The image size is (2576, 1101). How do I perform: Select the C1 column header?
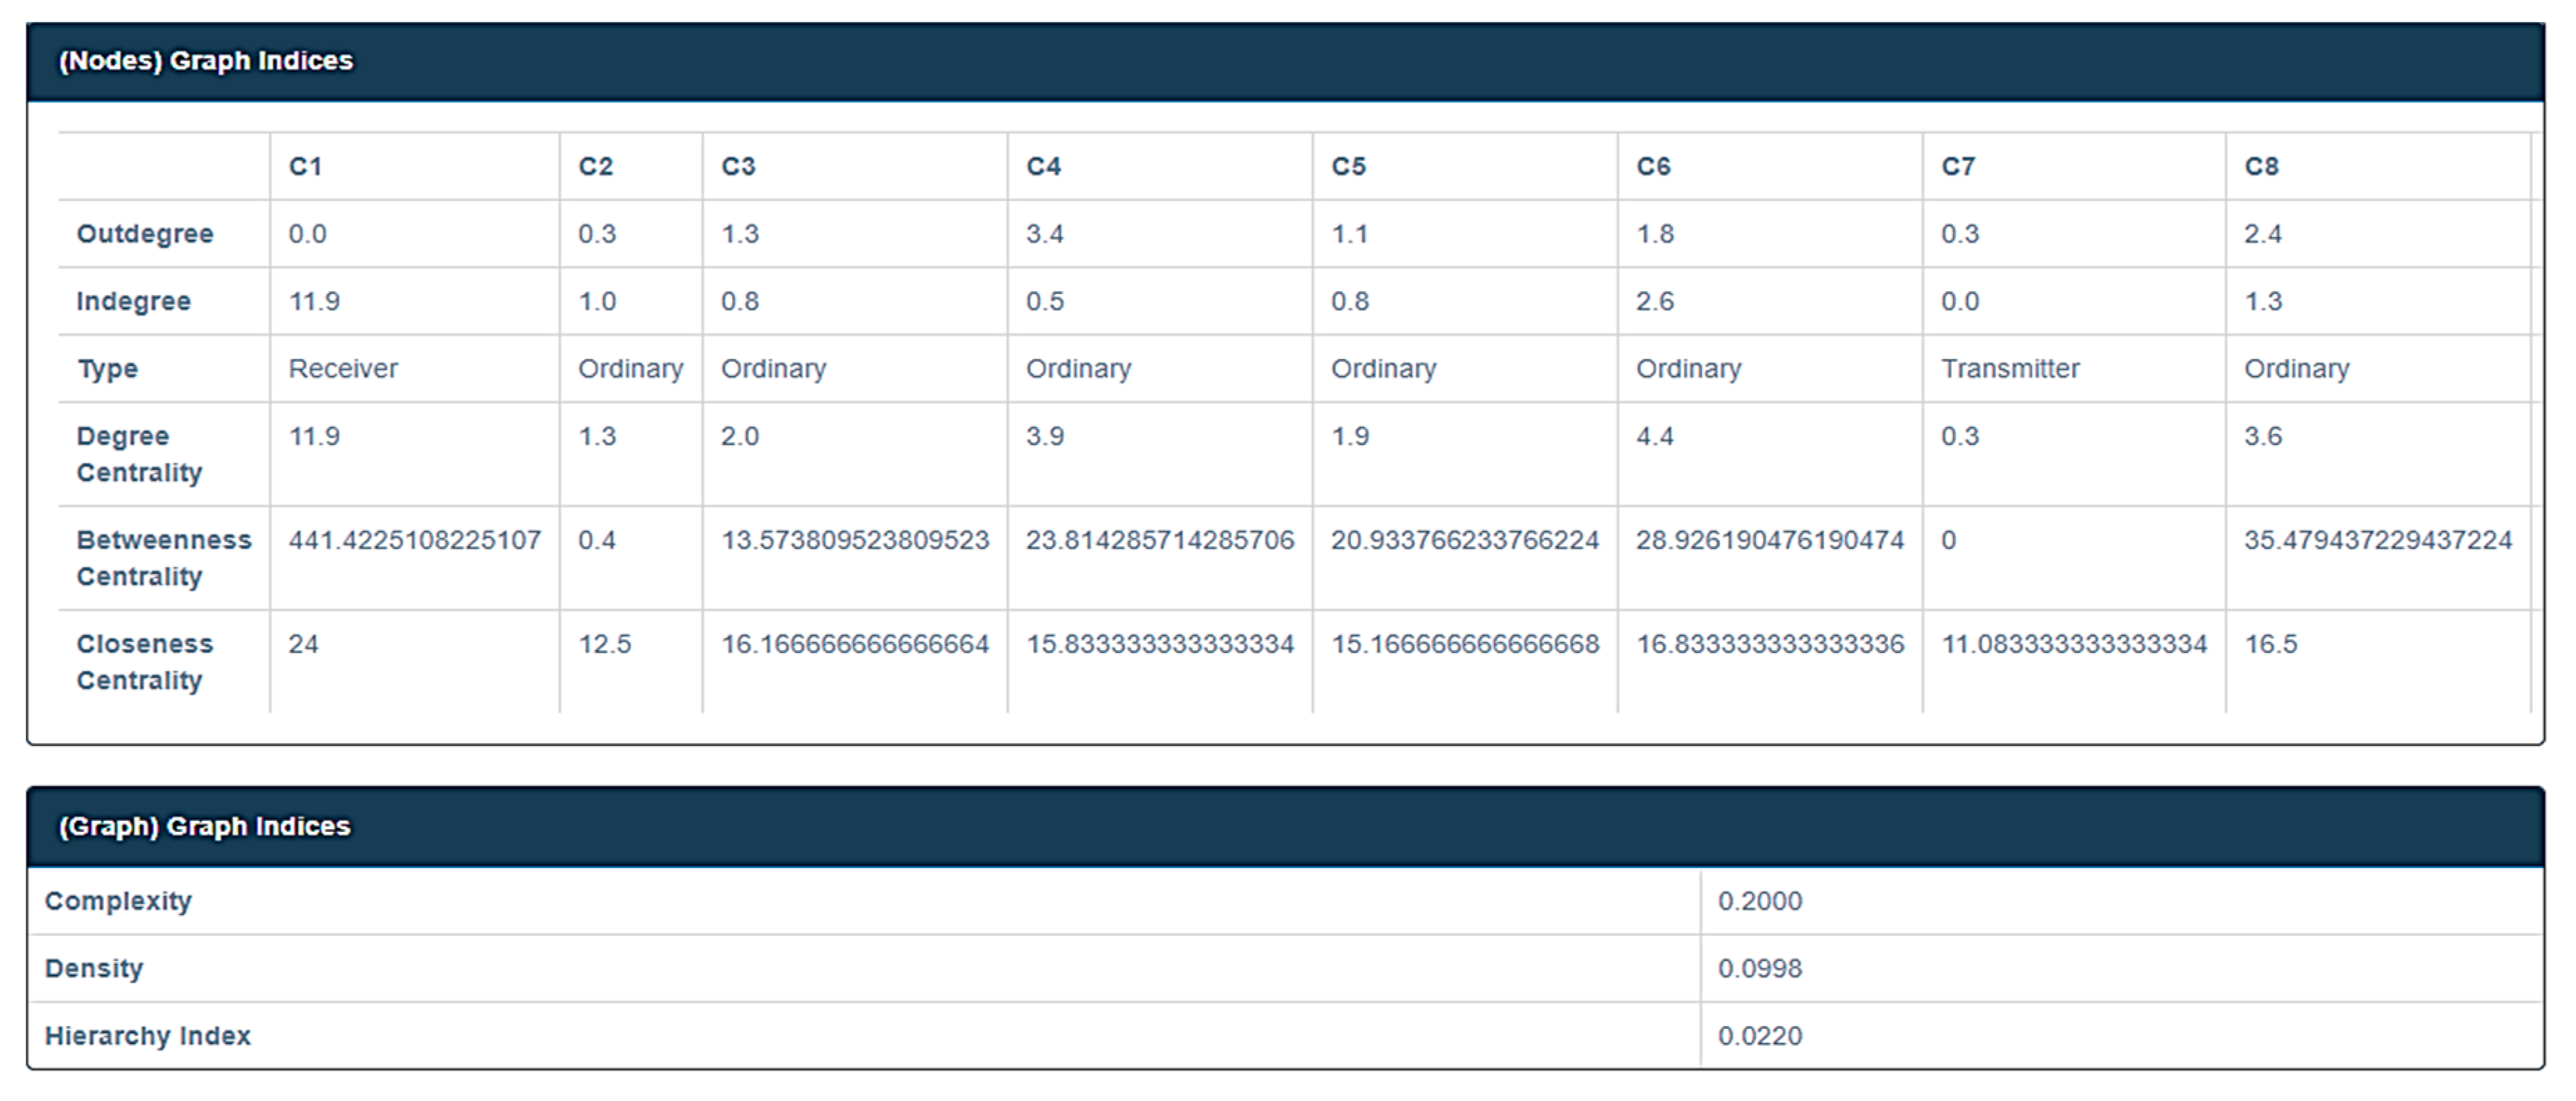tap(305, 166)
